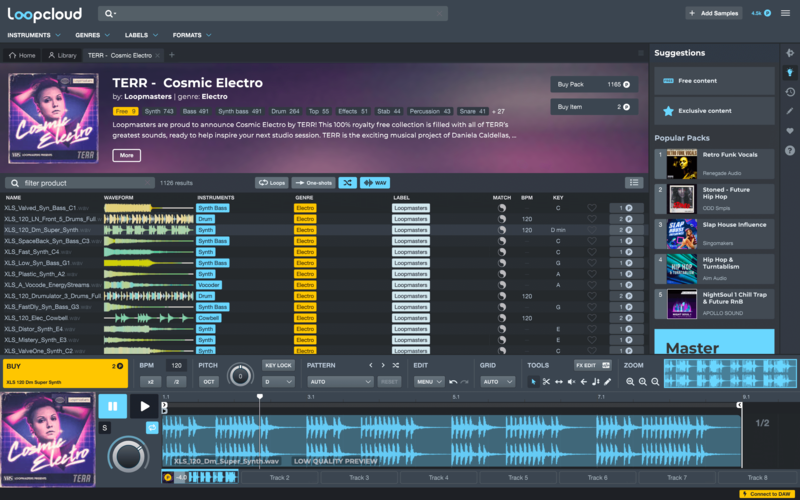This screenshot has height=500, width=800.
Task: Click the filter product search field
Action: (x=85, y=183)
